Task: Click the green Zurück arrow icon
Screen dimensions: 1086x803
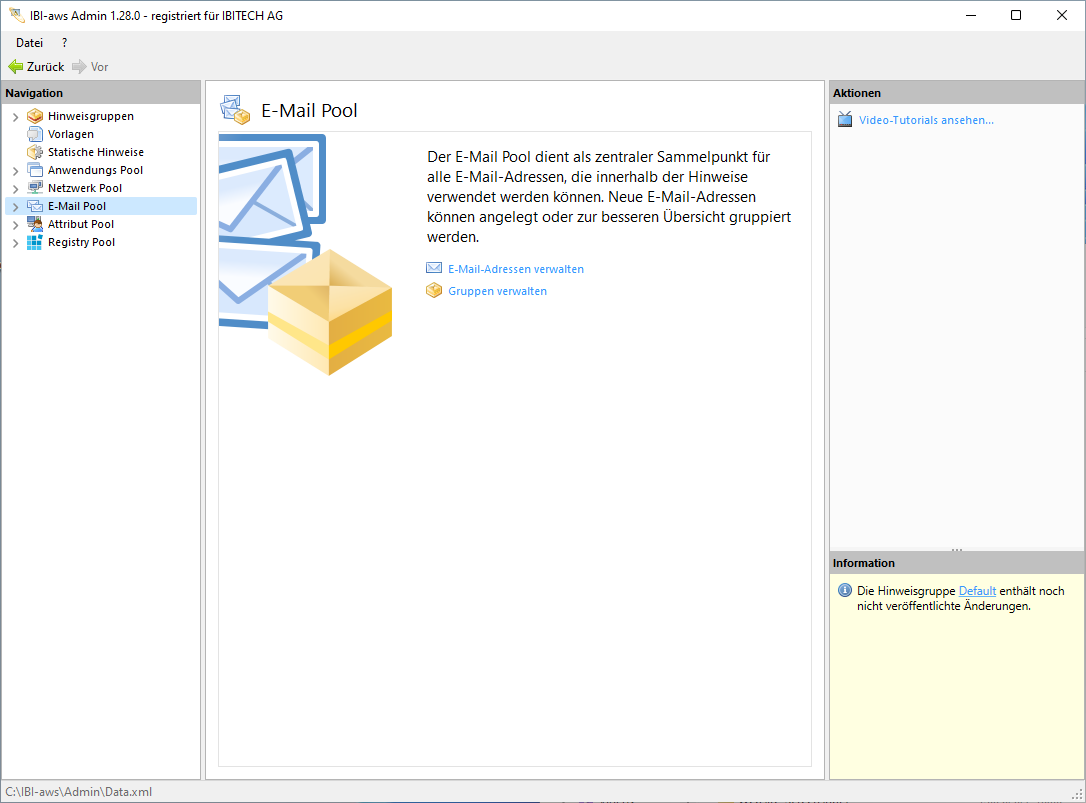Action: [x=15, y=67]
